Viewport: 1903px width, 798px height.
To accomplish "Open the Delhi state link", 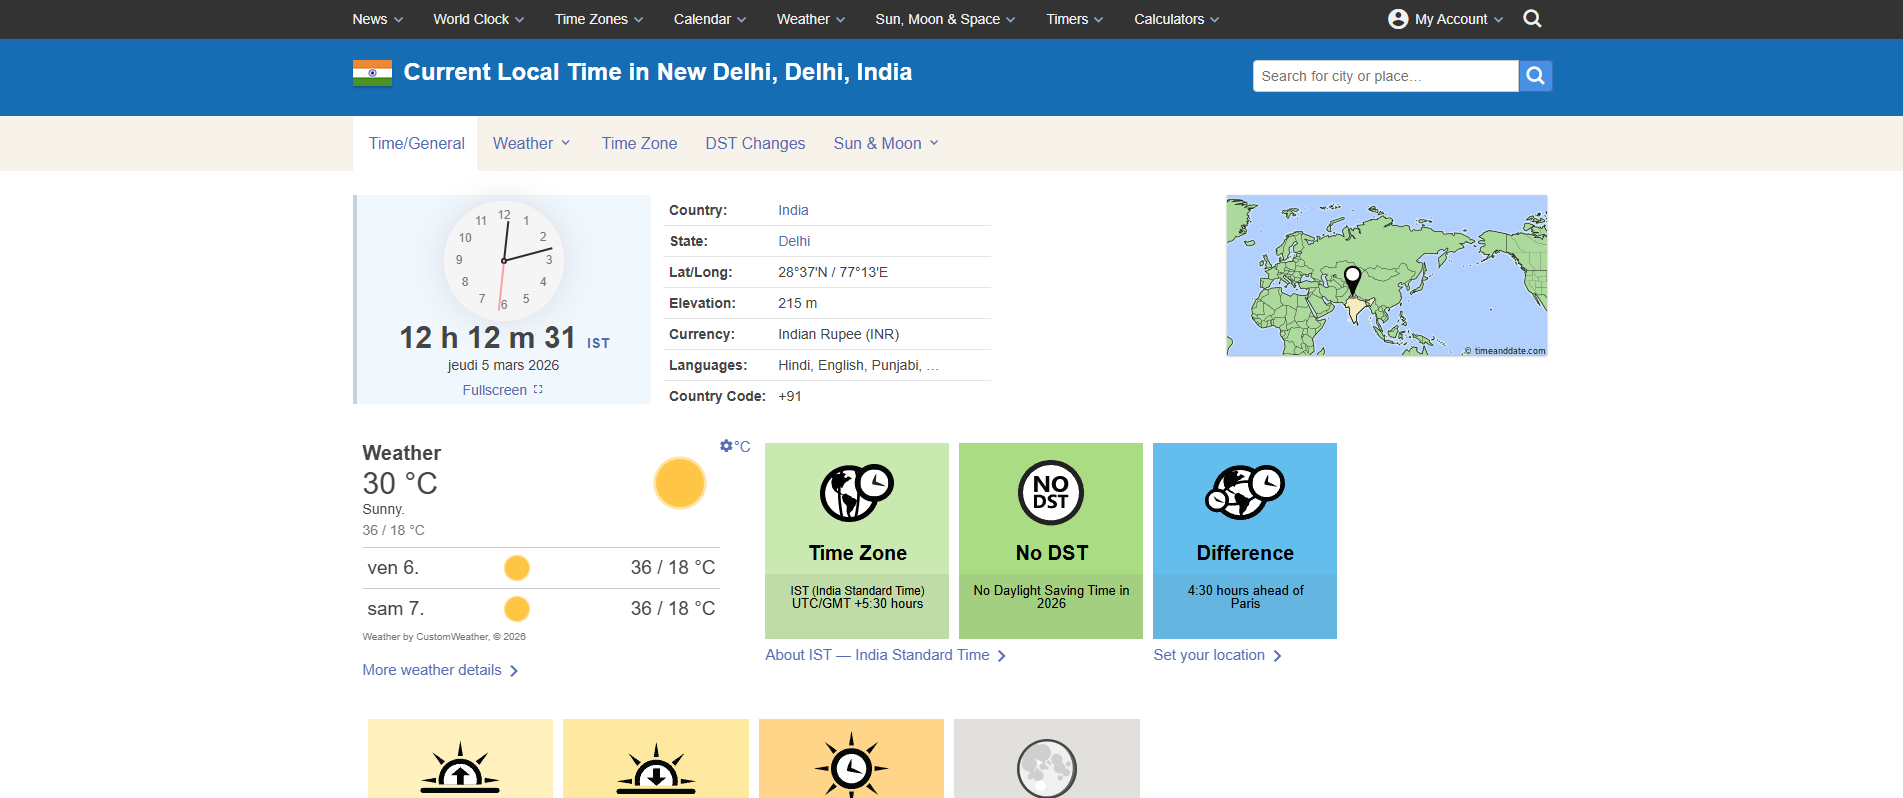I will (x=794, y=241).
